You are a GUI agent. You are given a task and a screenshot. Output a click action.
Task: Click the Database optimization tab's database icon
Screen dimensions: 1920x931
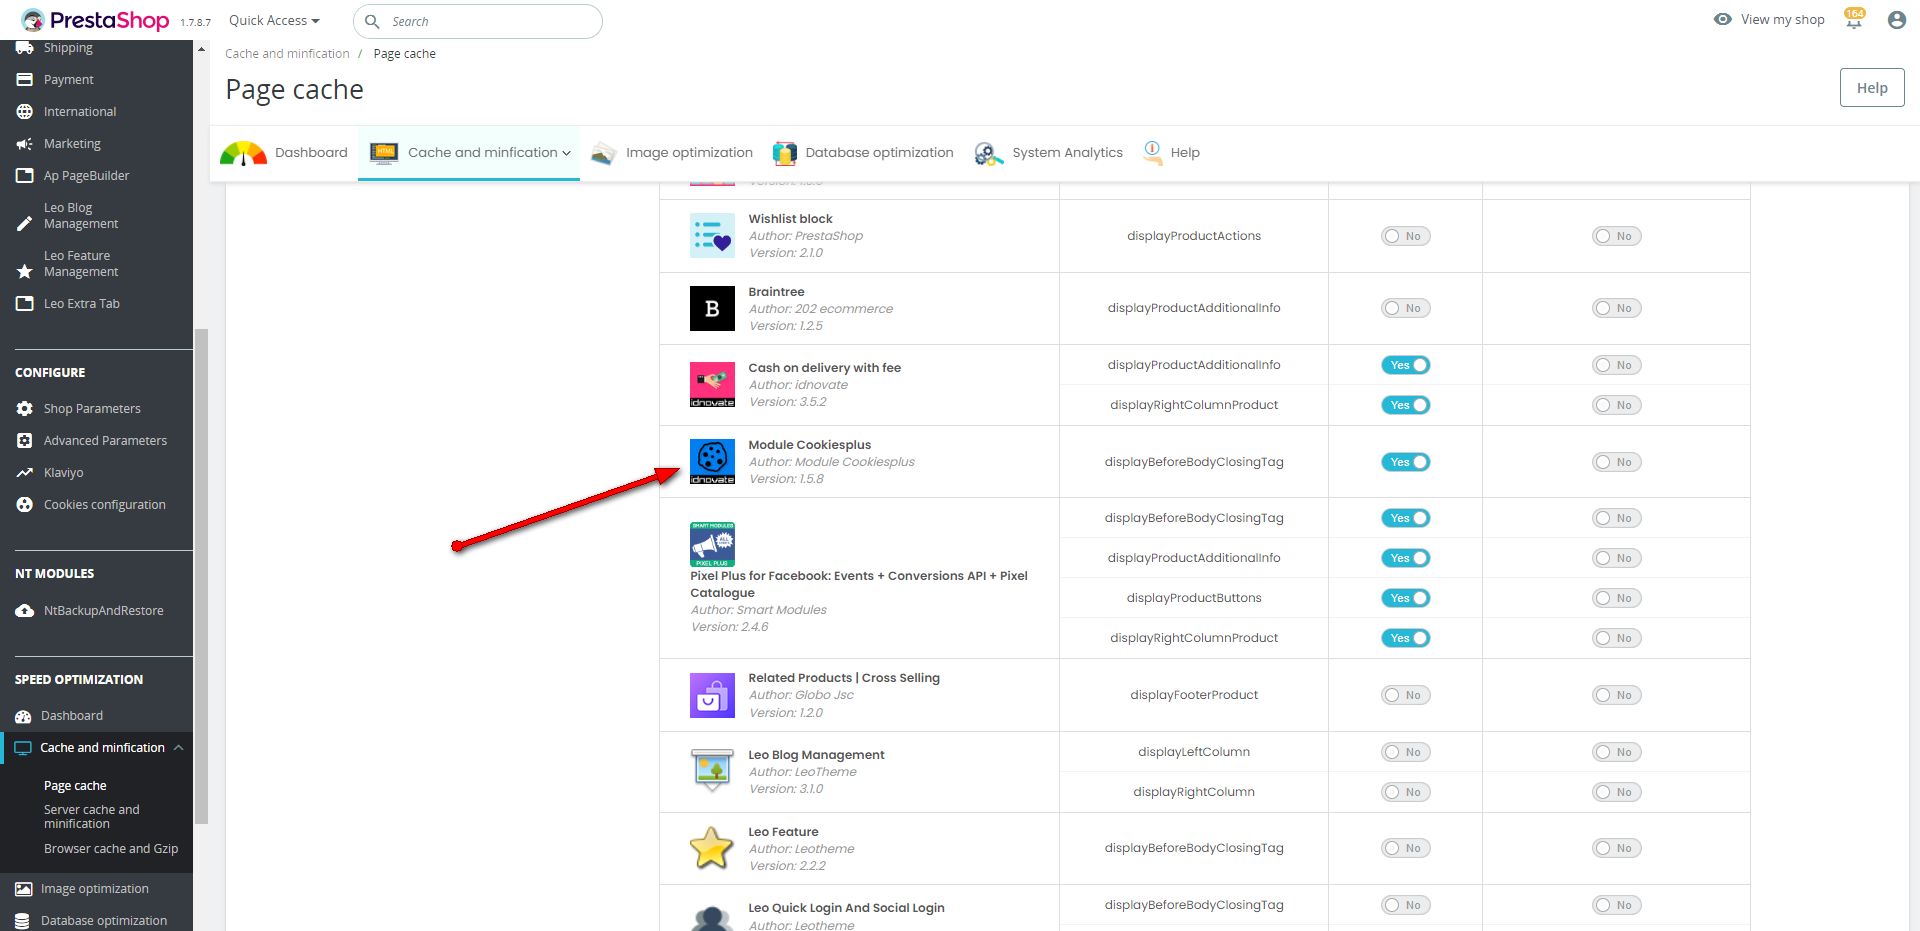click(x=785, y=153)
